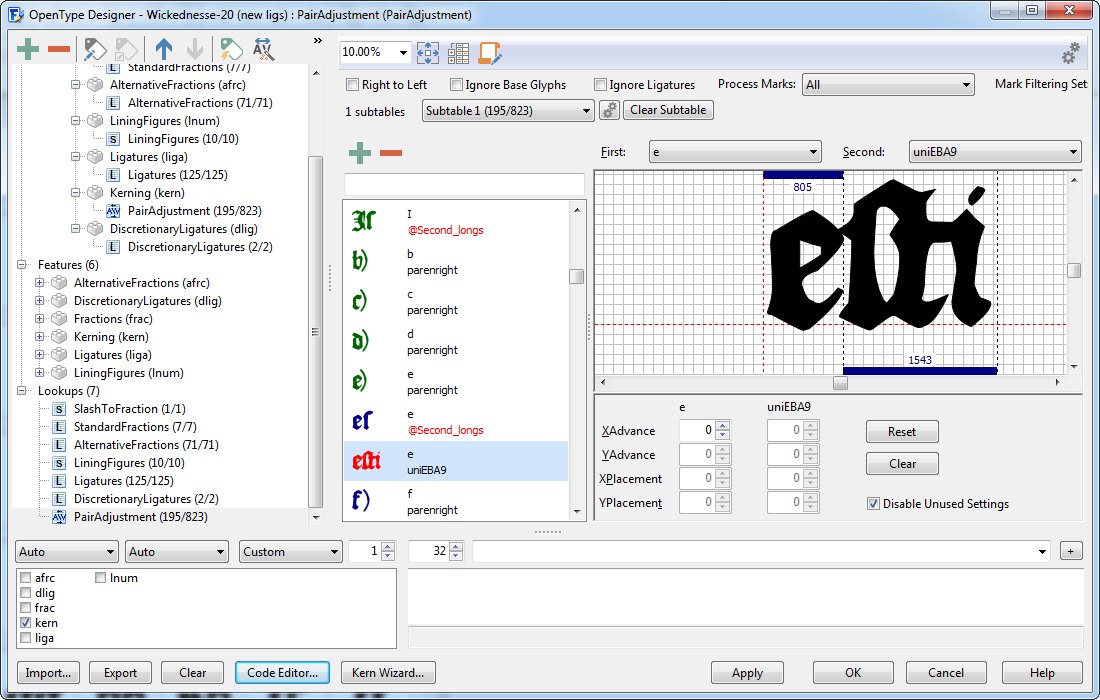Image resolution: width=1100 pixels, height=700 pixels.
Task: Check the Ignore Ligatures option
Action: (x=601, y=85)
